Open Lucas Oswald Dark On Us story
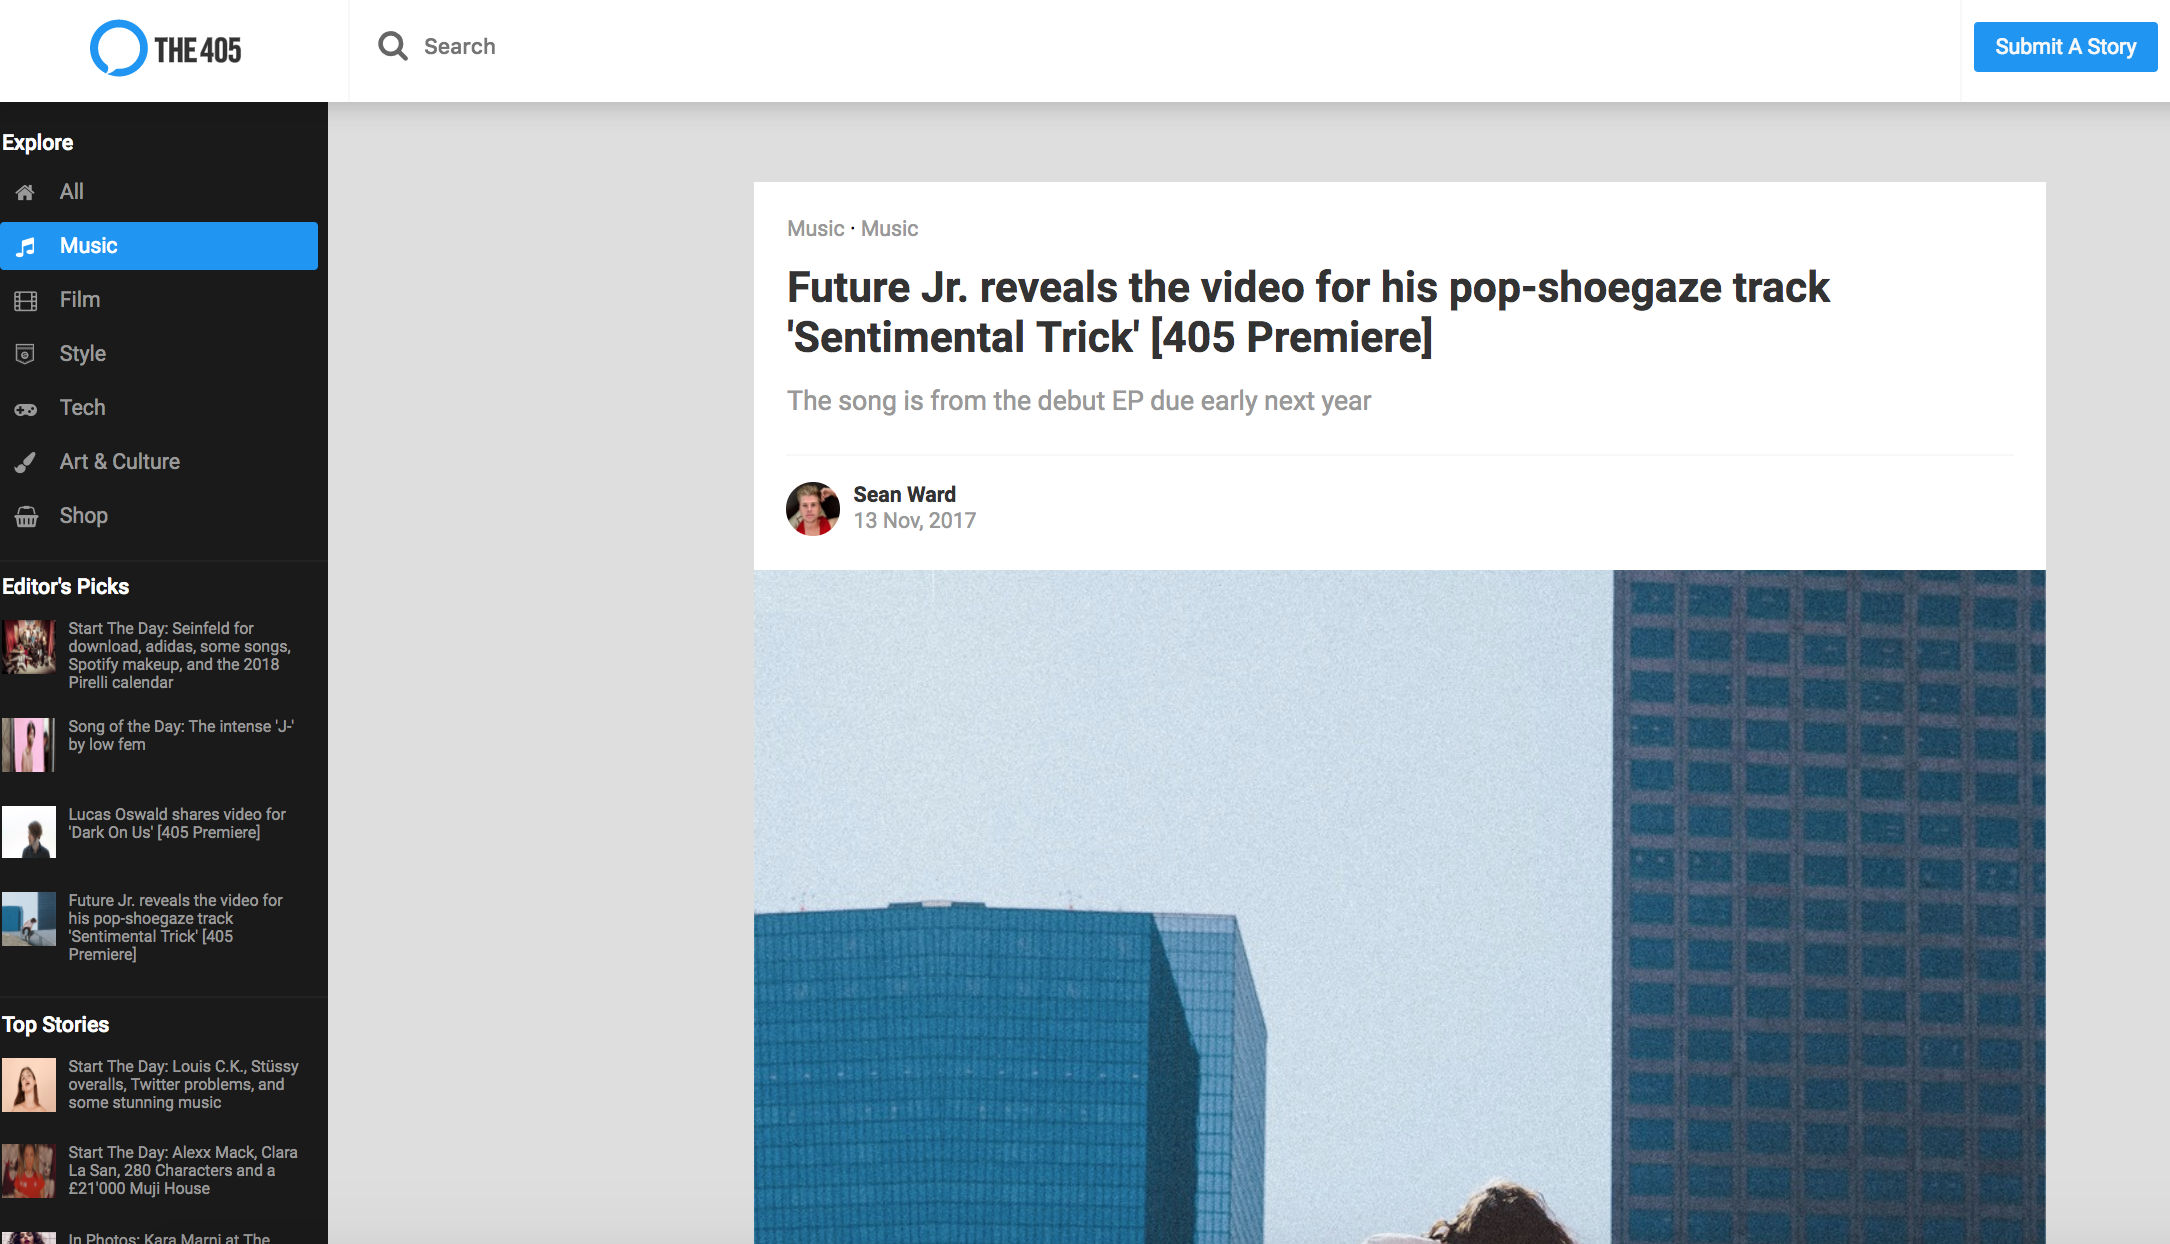This screenshot has height=1244, width=2170. coord(177,823)
